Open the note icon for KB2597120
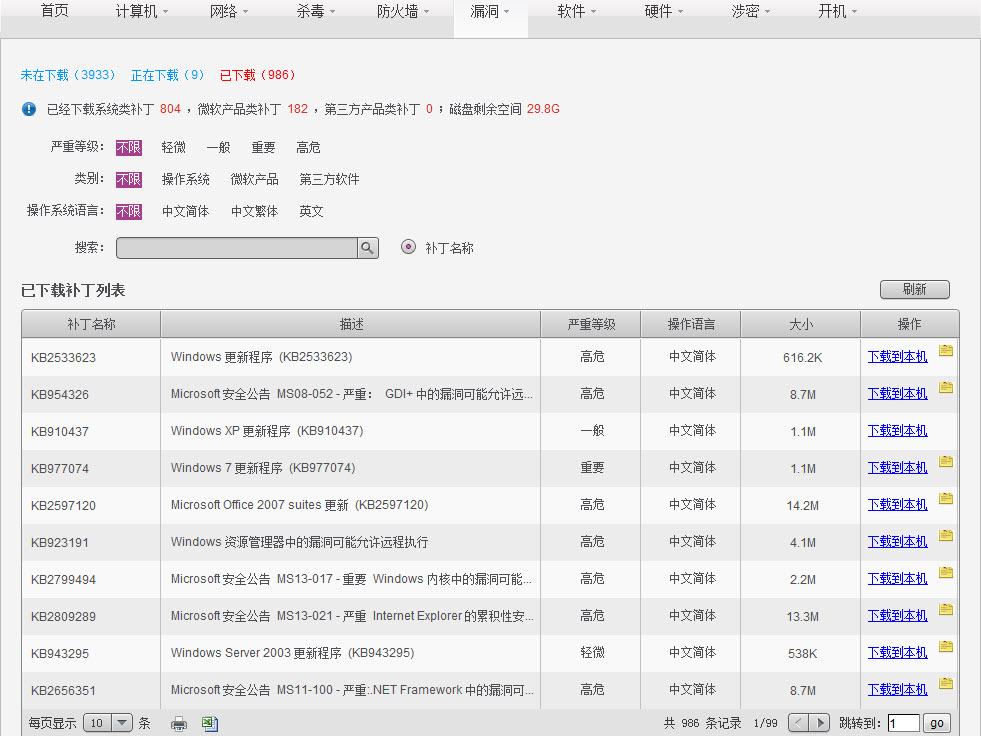The height and width of the screenshot is (736, 981). [x=945, y=499]
